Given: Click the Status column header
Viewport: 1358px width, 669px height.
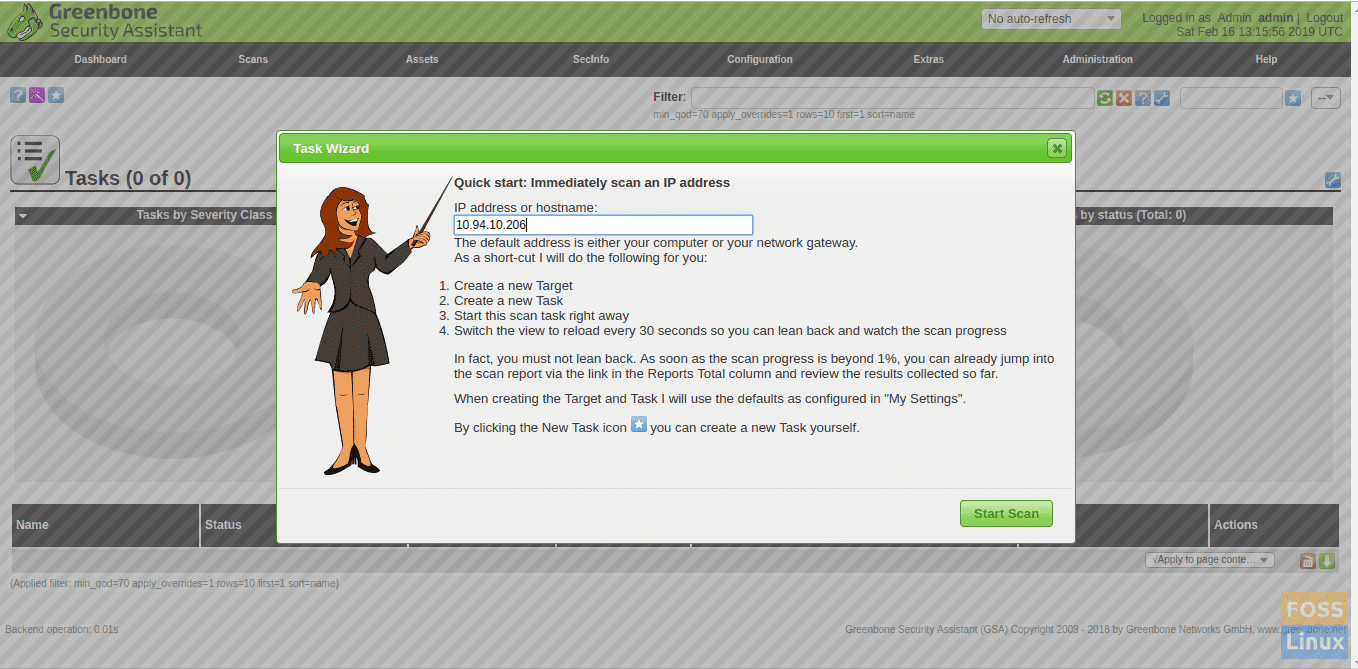Looking at the screenshot, I should [x=223, y=524].
